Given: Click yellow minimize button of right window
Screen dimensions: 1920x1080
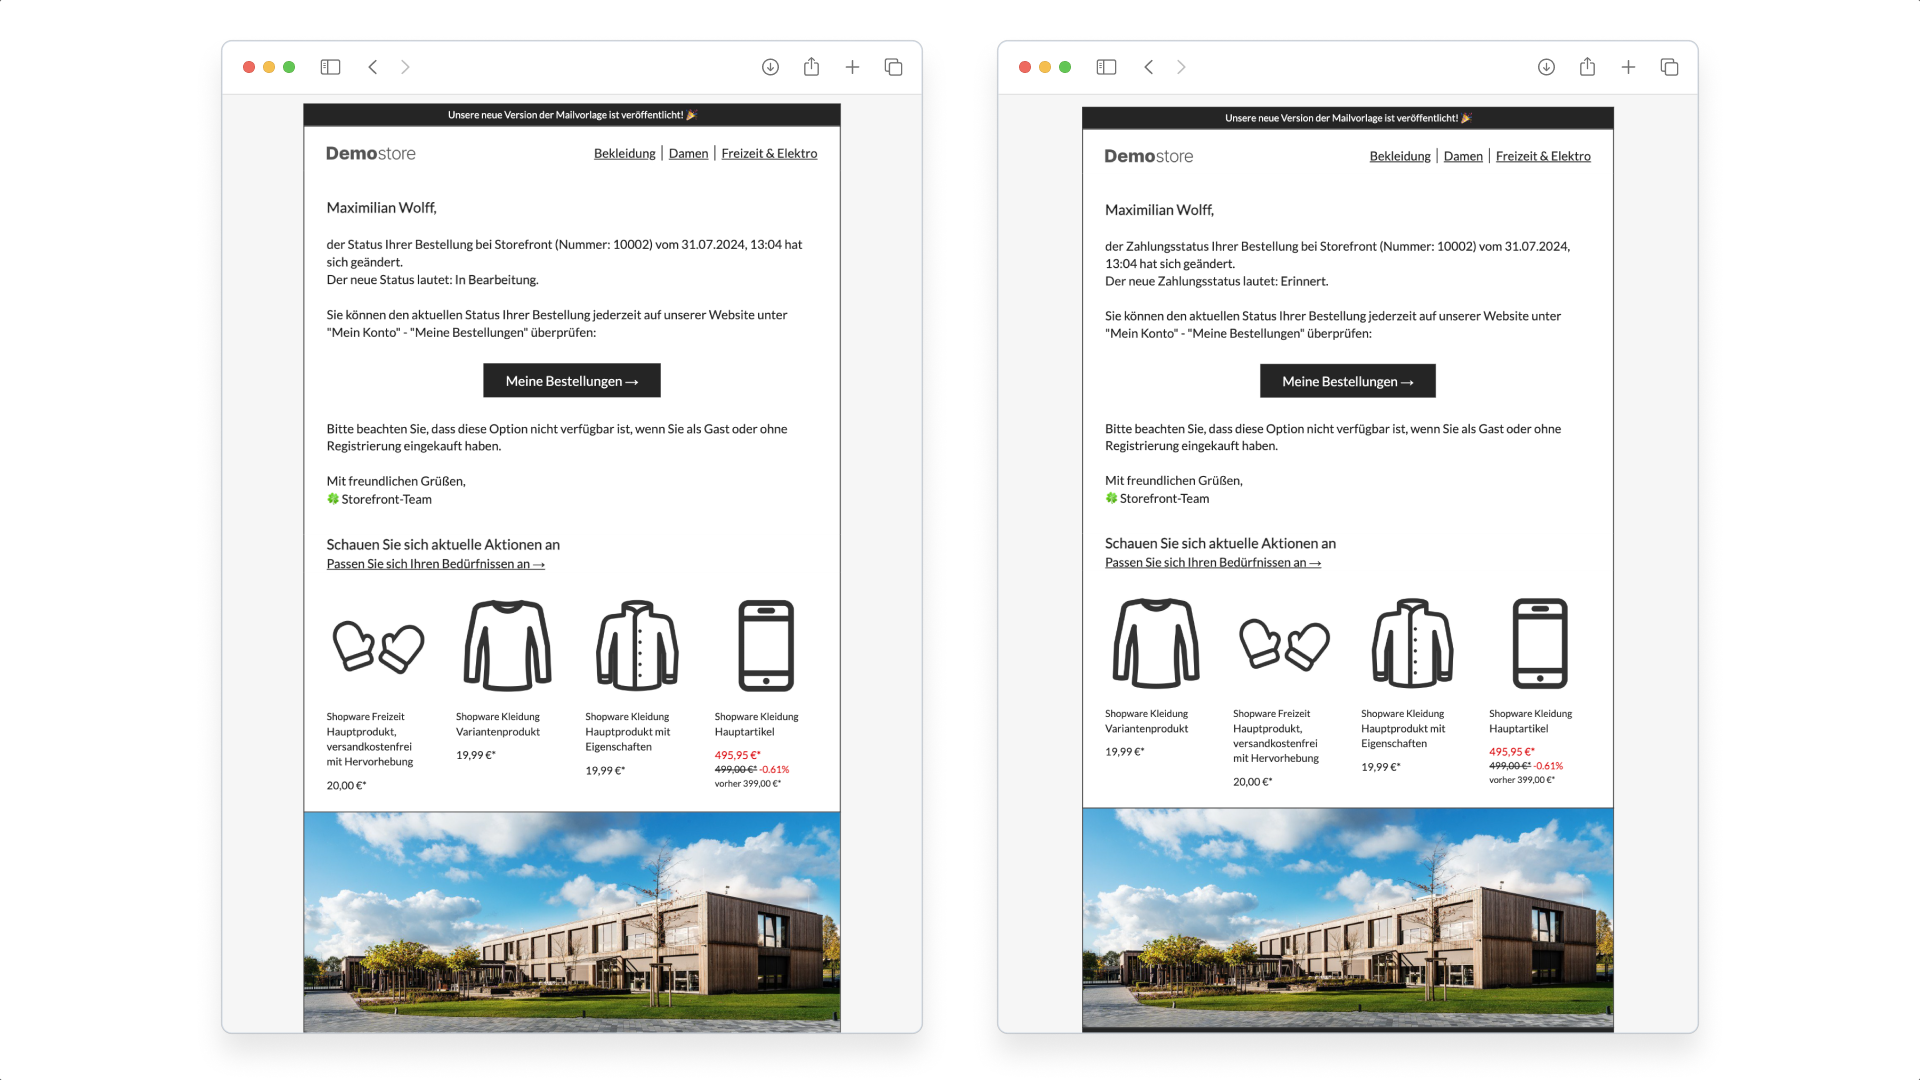Looking at the screenshot, I should pyautogui.click(x=1045, y=67).
